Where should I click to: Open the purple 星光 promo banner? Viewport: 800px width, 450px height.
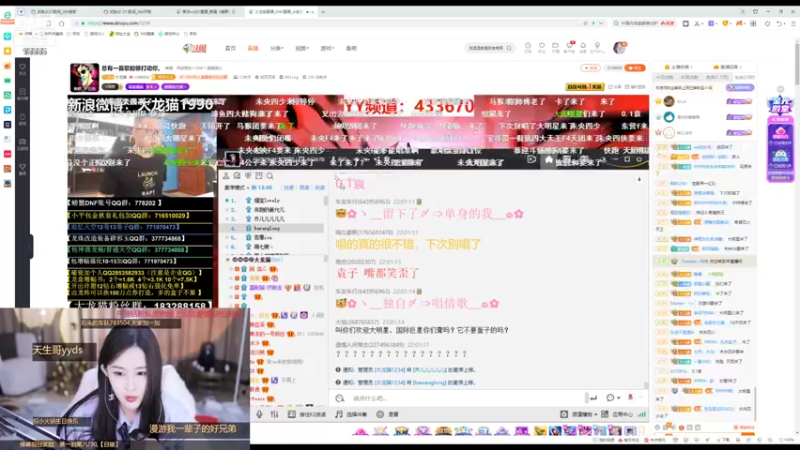[780, 138]
